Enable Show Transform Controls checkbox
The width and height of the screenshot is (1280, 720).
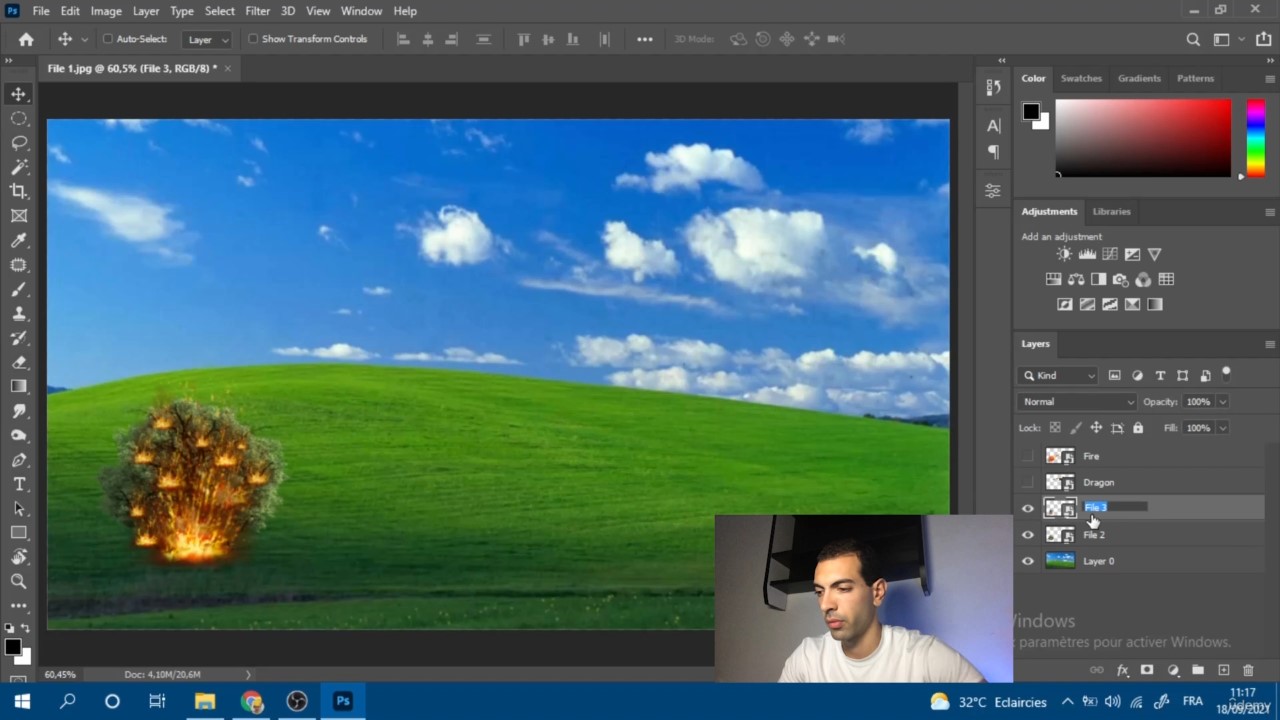[x=253, y=39]
